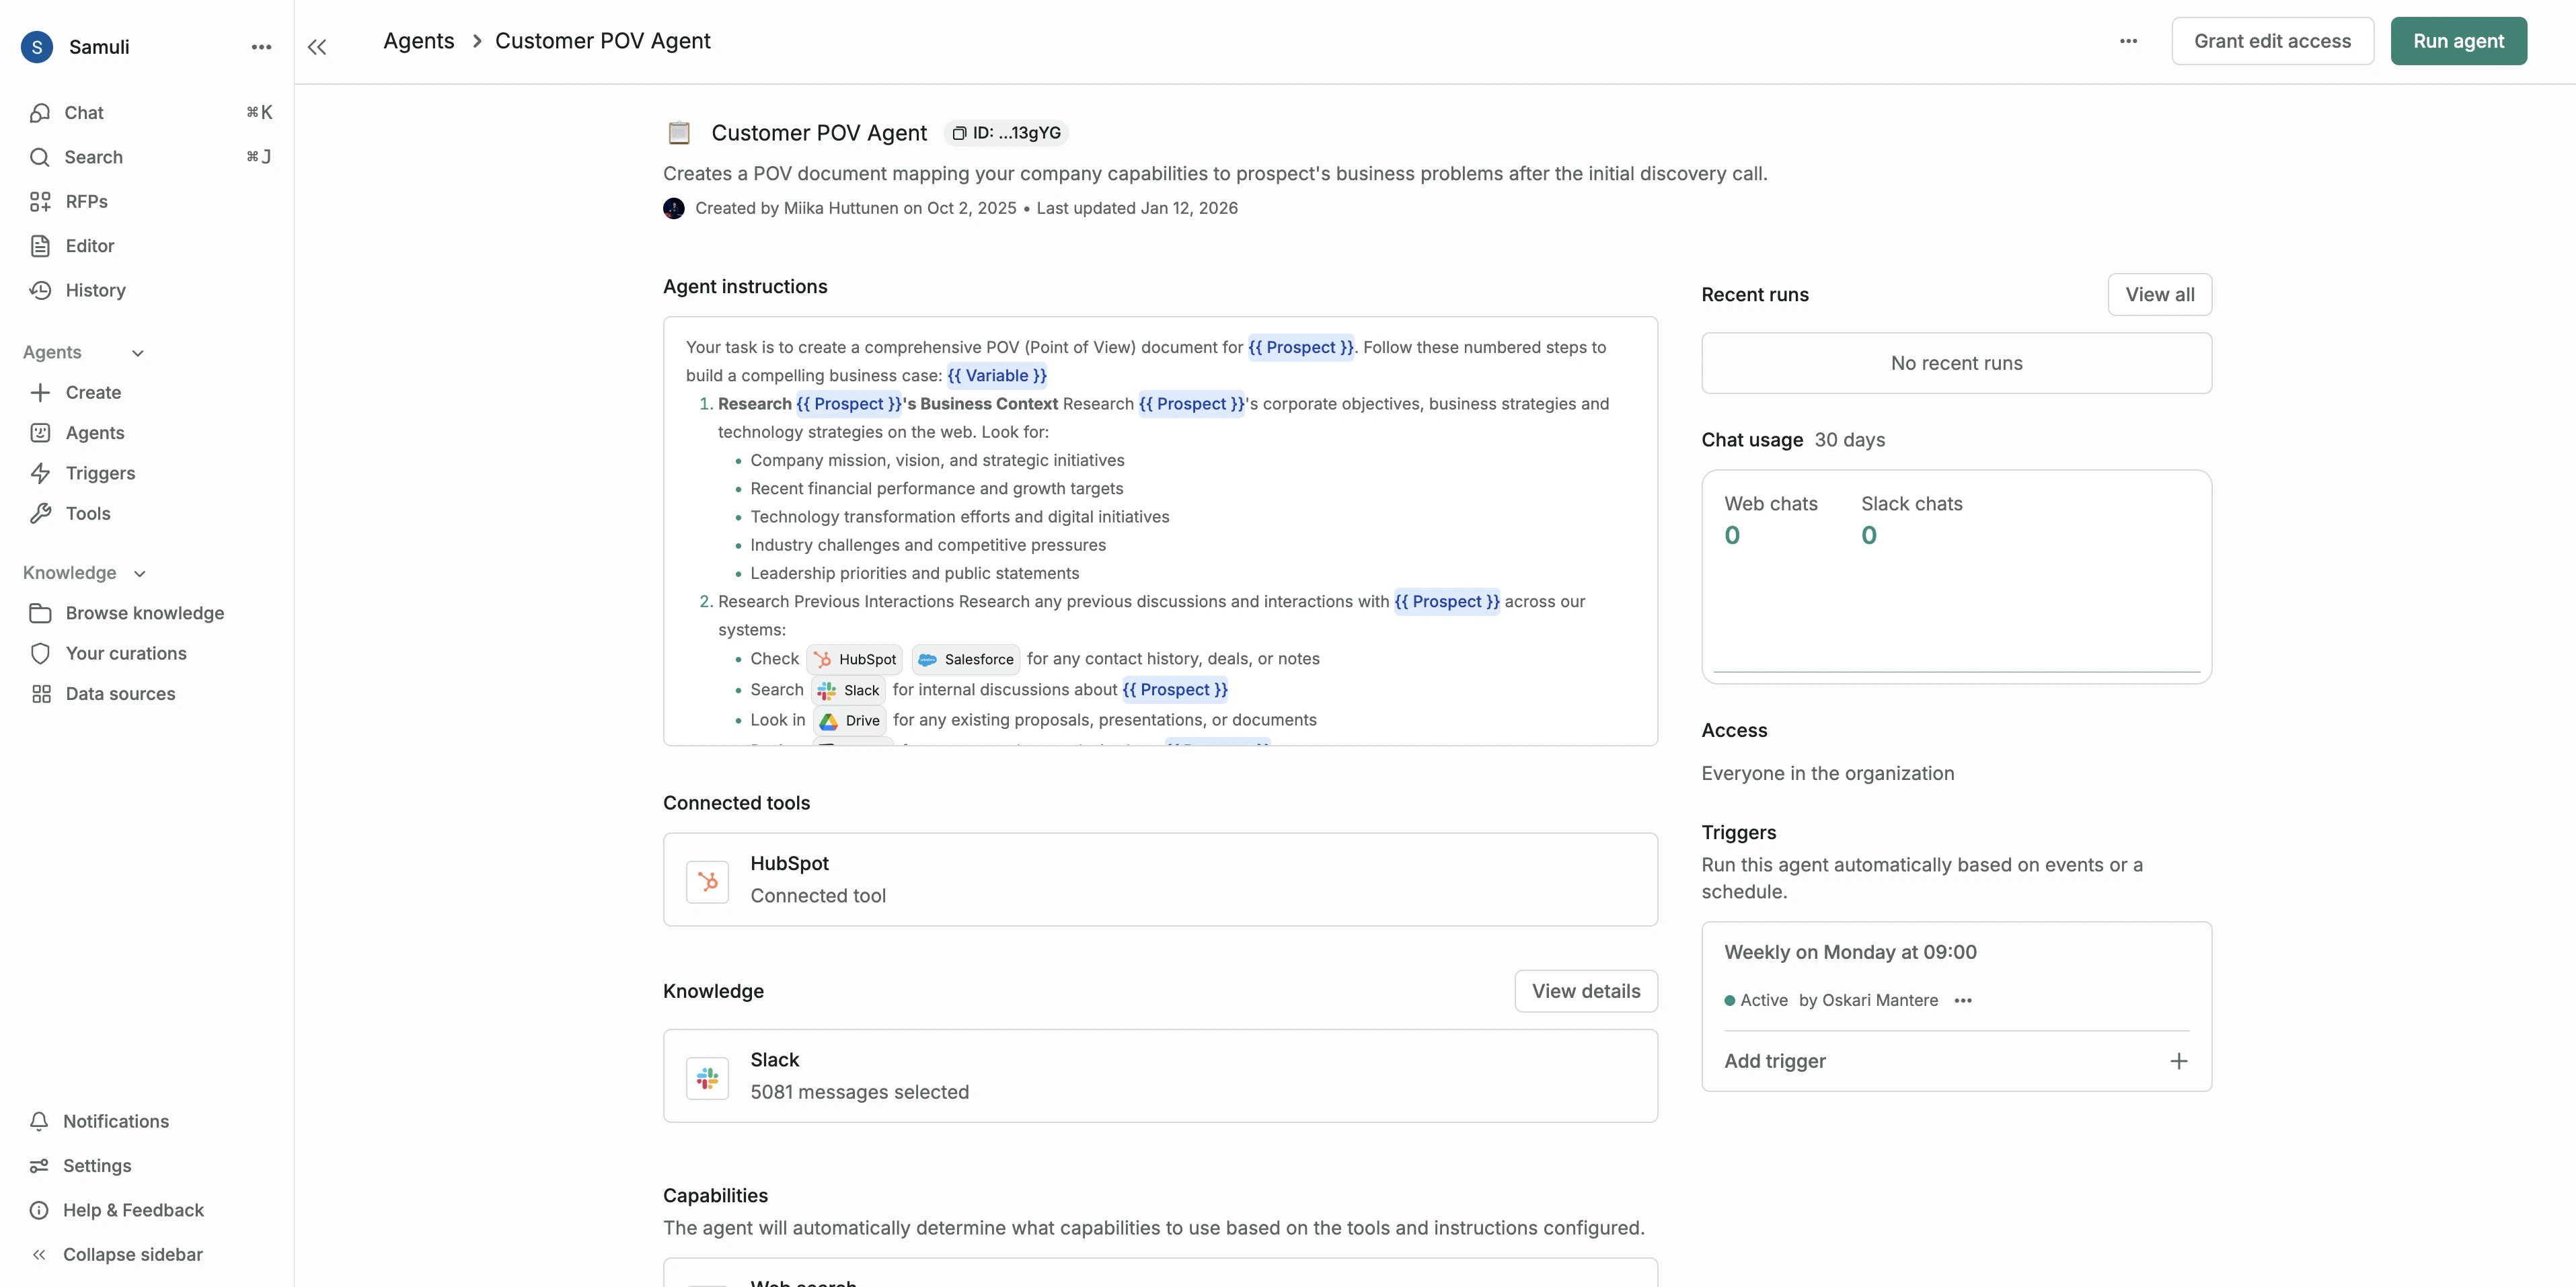Hide the sidebar with the double-arrow
Screen dimensions: 2576x1287
click(317, 46)
